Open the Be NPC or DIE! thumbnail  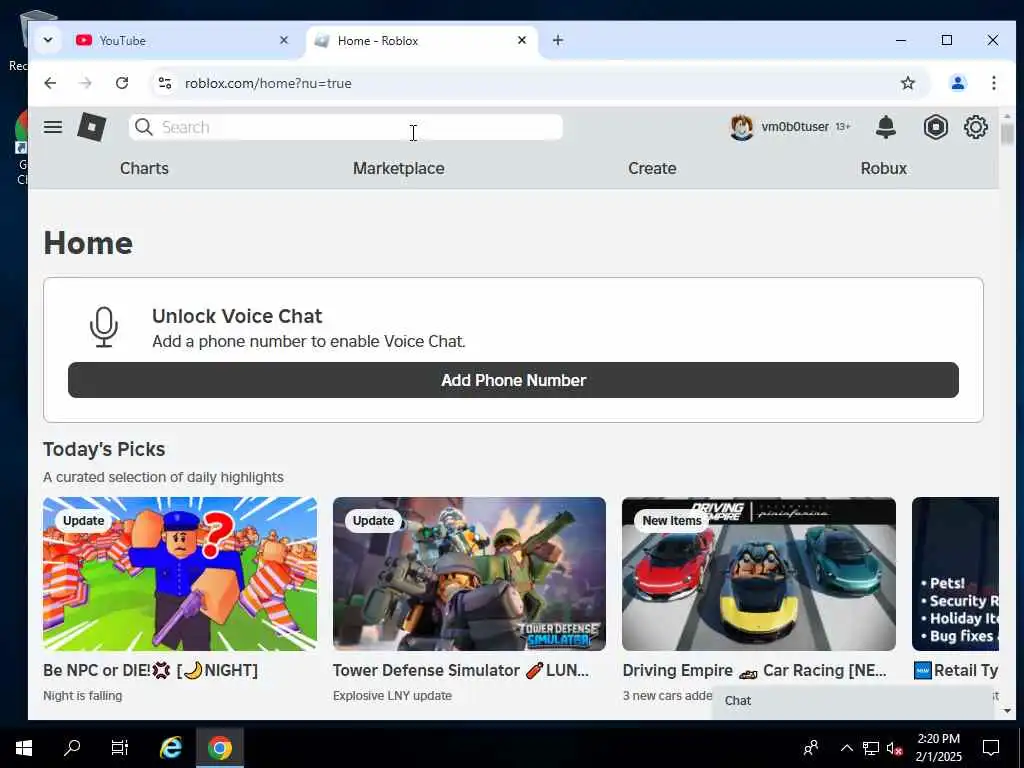(180, 574)
